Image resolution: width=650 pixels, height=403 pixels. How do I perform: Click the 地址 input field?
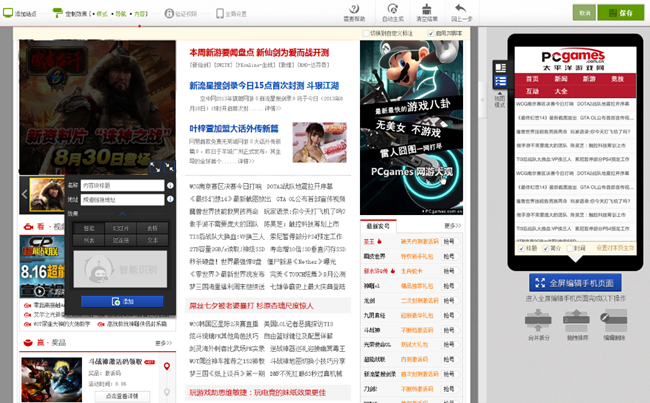pyautogui.click(x=122, y=199)
